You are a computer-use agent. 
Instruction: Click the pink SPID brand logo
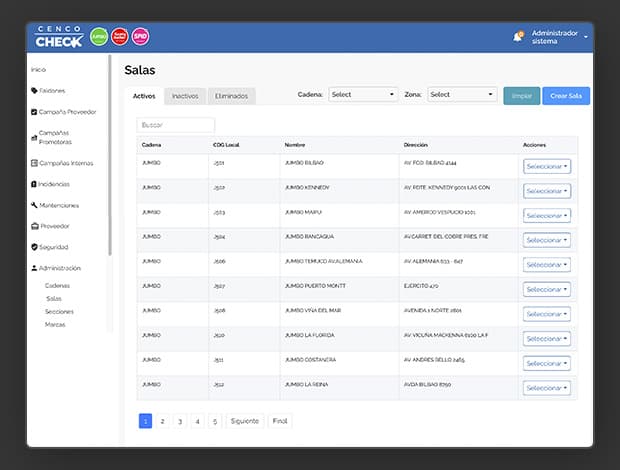141,37
